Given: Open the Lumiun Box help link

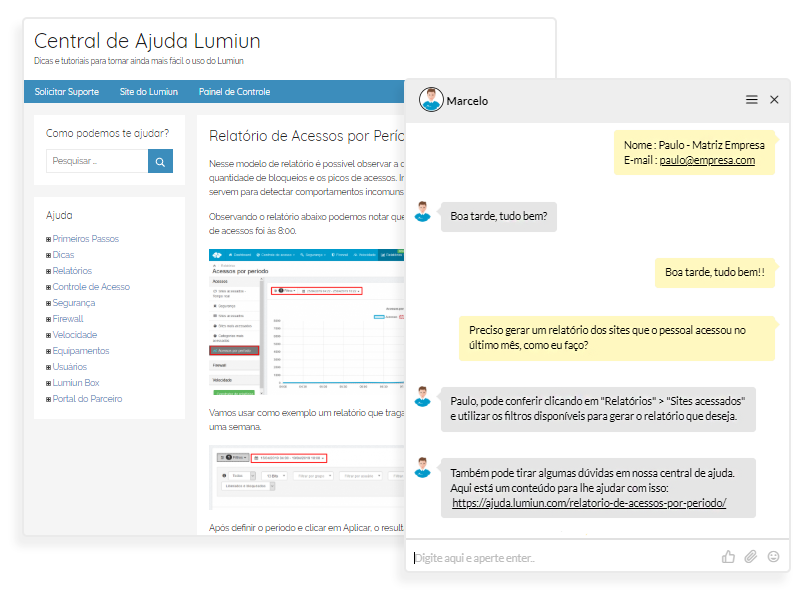Looking at the screenshot, I should tap(76, 383).
